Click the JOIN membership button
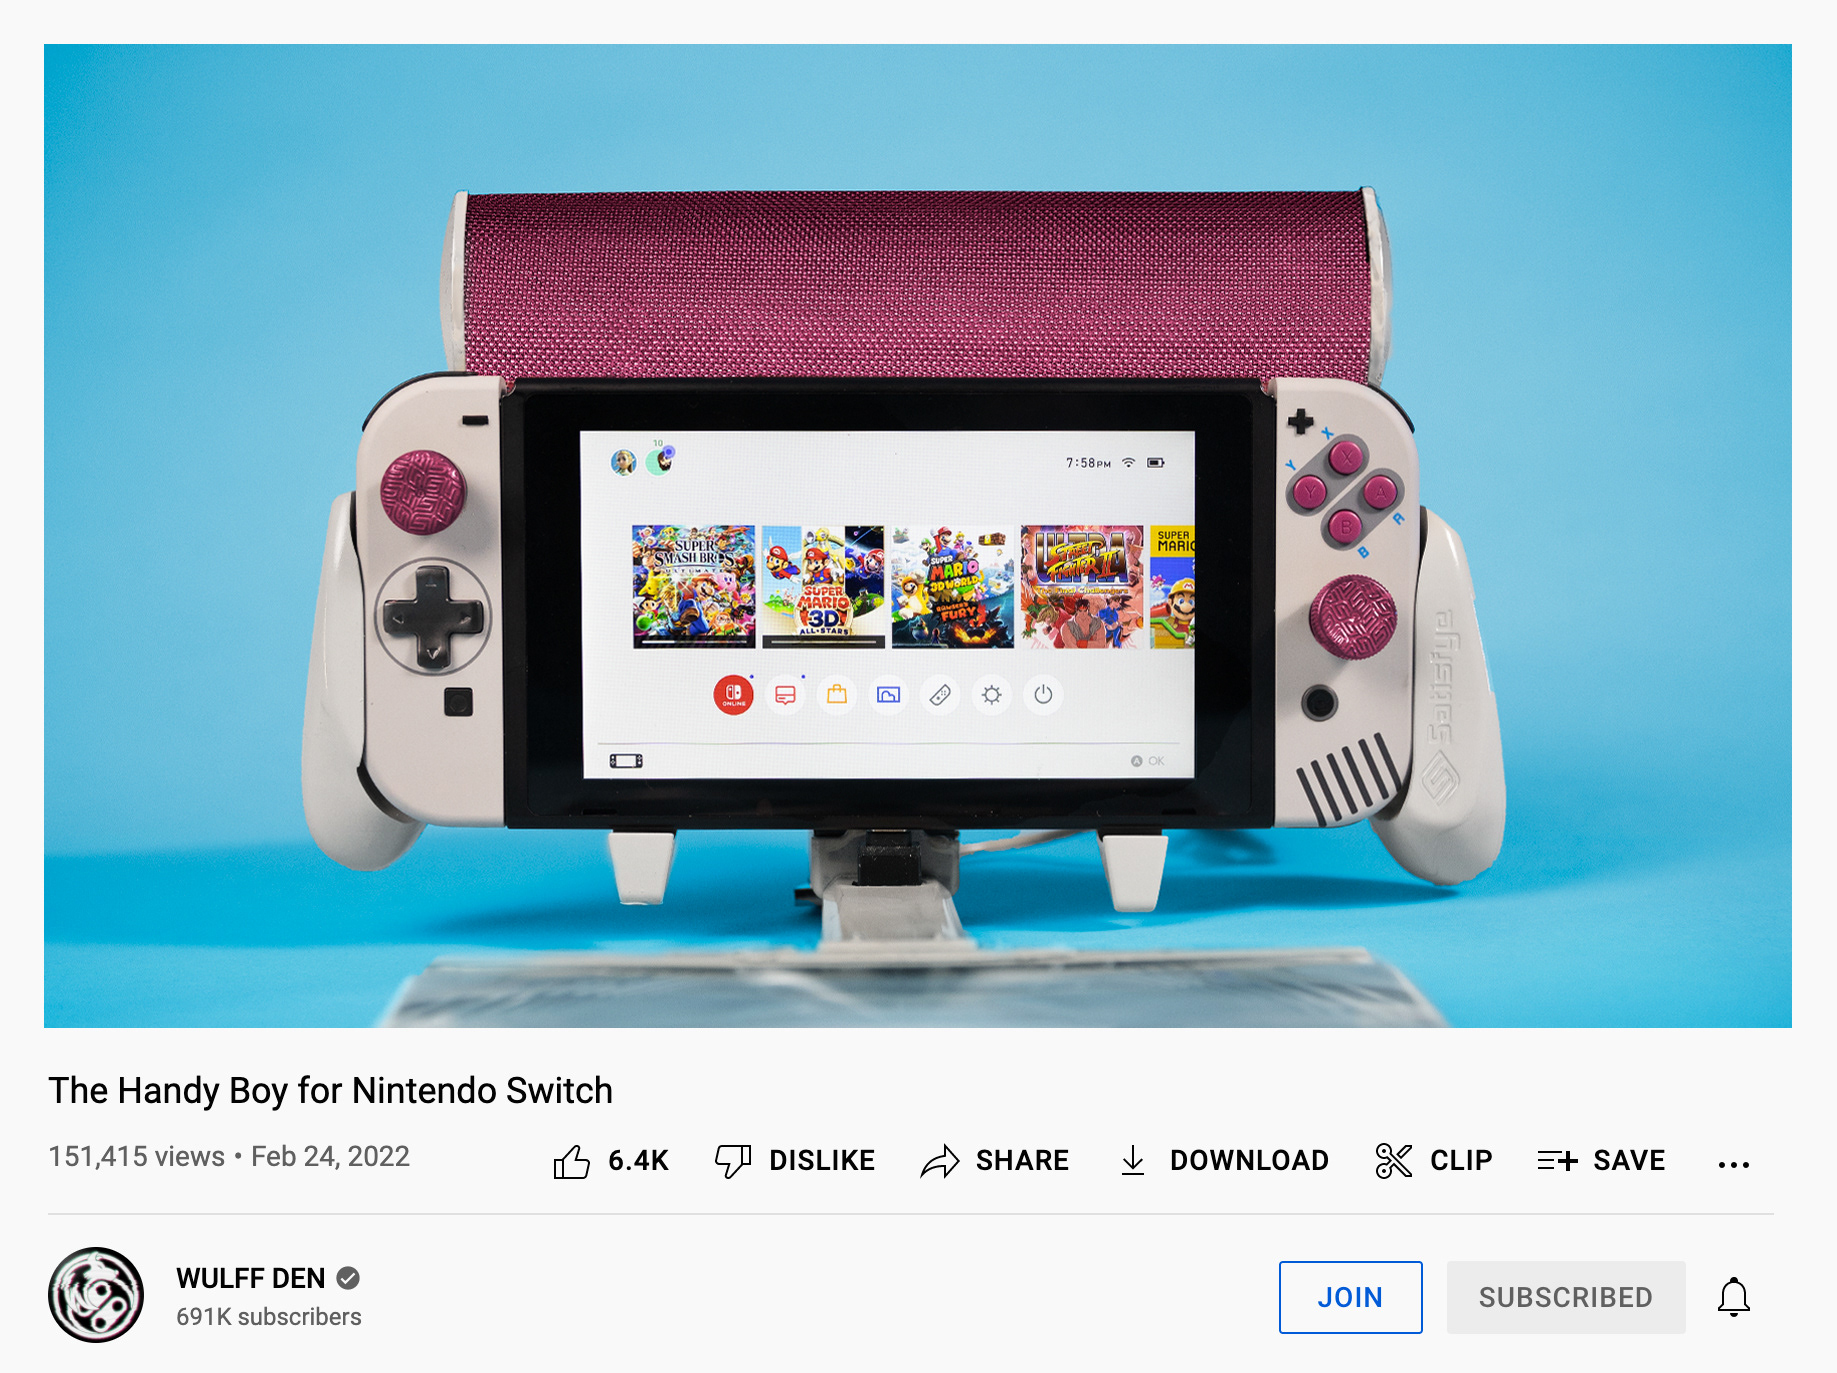This screenshot has height=1373, width=1837. (x=1350, y=1297)
